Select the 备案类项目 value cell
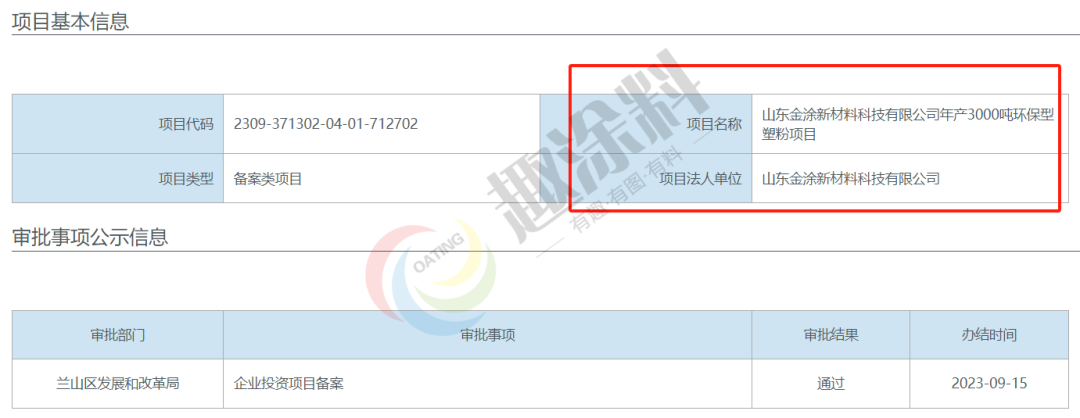1080x418 pixels. (382, 178)
